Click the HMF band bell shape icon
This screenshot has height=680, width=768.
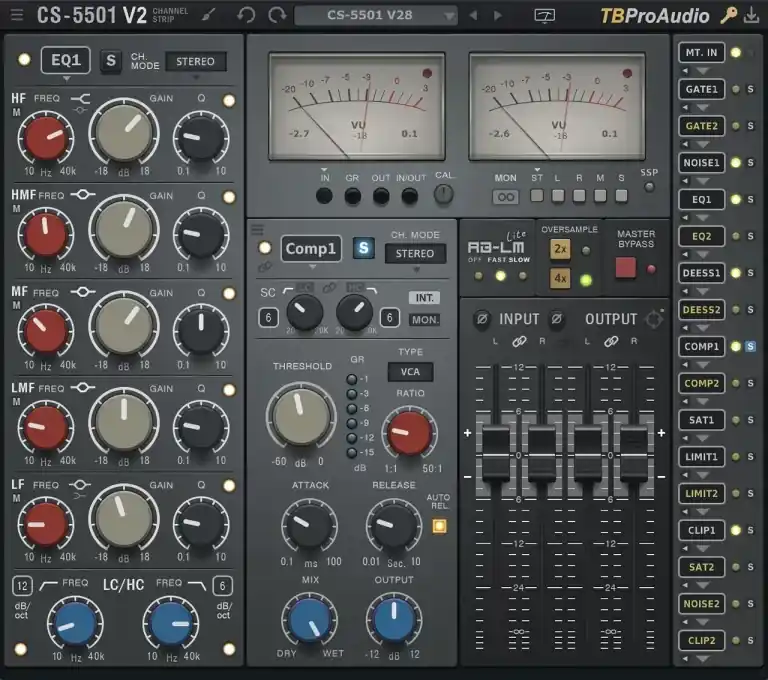tap(82, 195)
